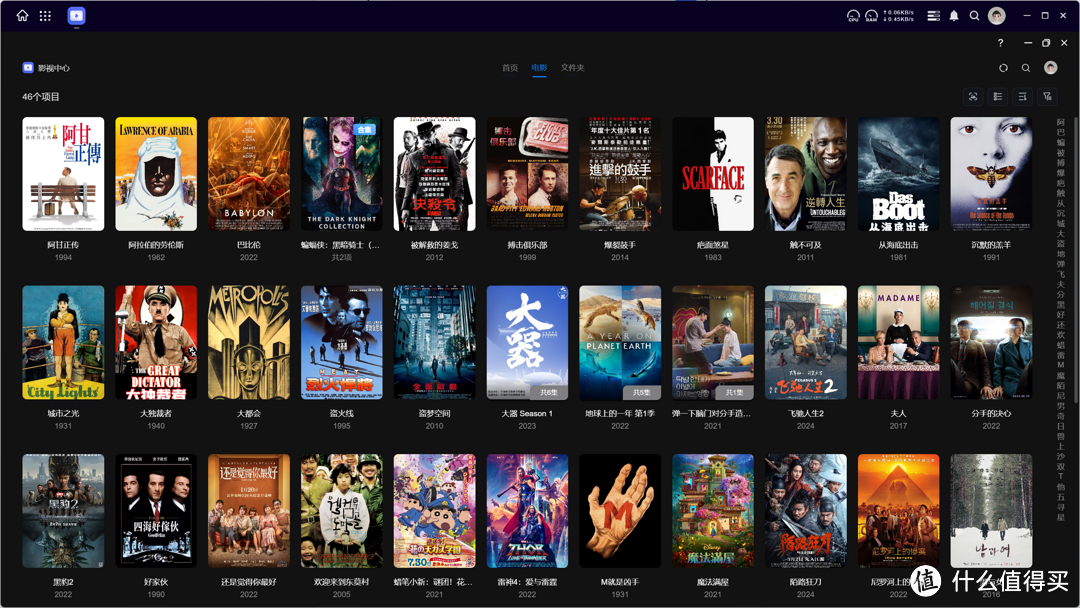Switch to list view icon
The width and height of the screenshot is (1080, 608).
click(x=997, y=96)
